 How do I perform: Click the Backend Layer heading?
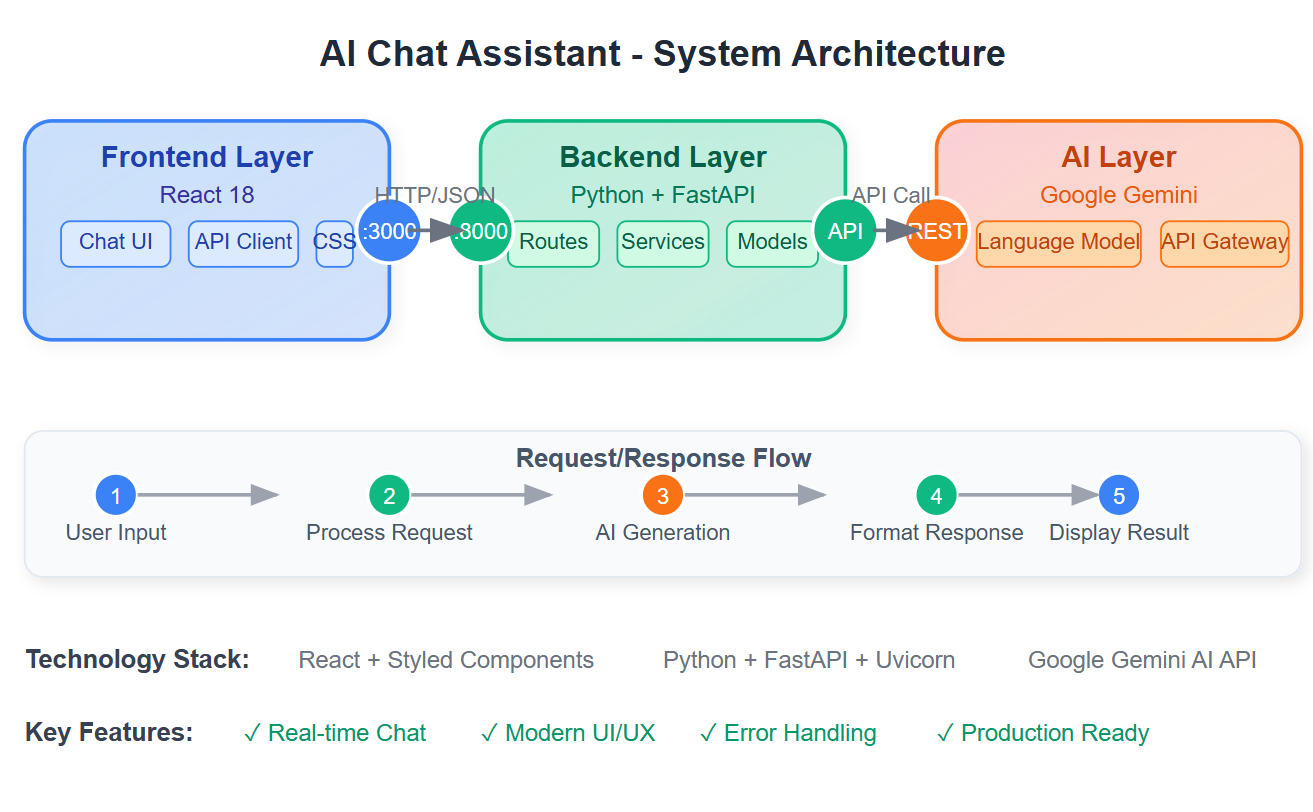tap(663, 158)
